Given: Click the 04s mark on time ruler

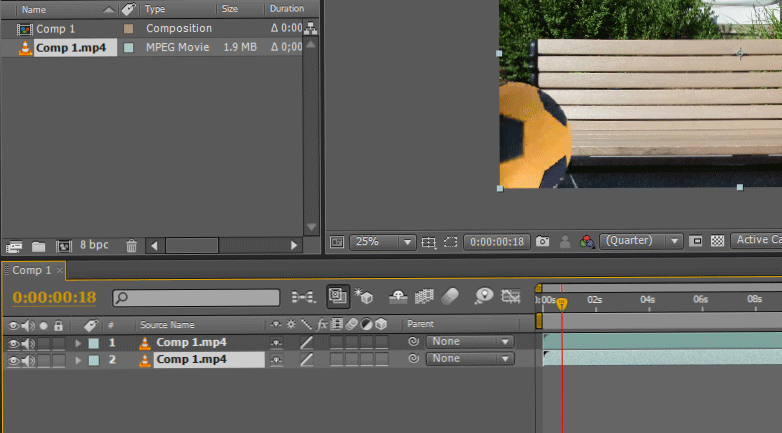Looking at the screenshot, I should pos(647,300).
